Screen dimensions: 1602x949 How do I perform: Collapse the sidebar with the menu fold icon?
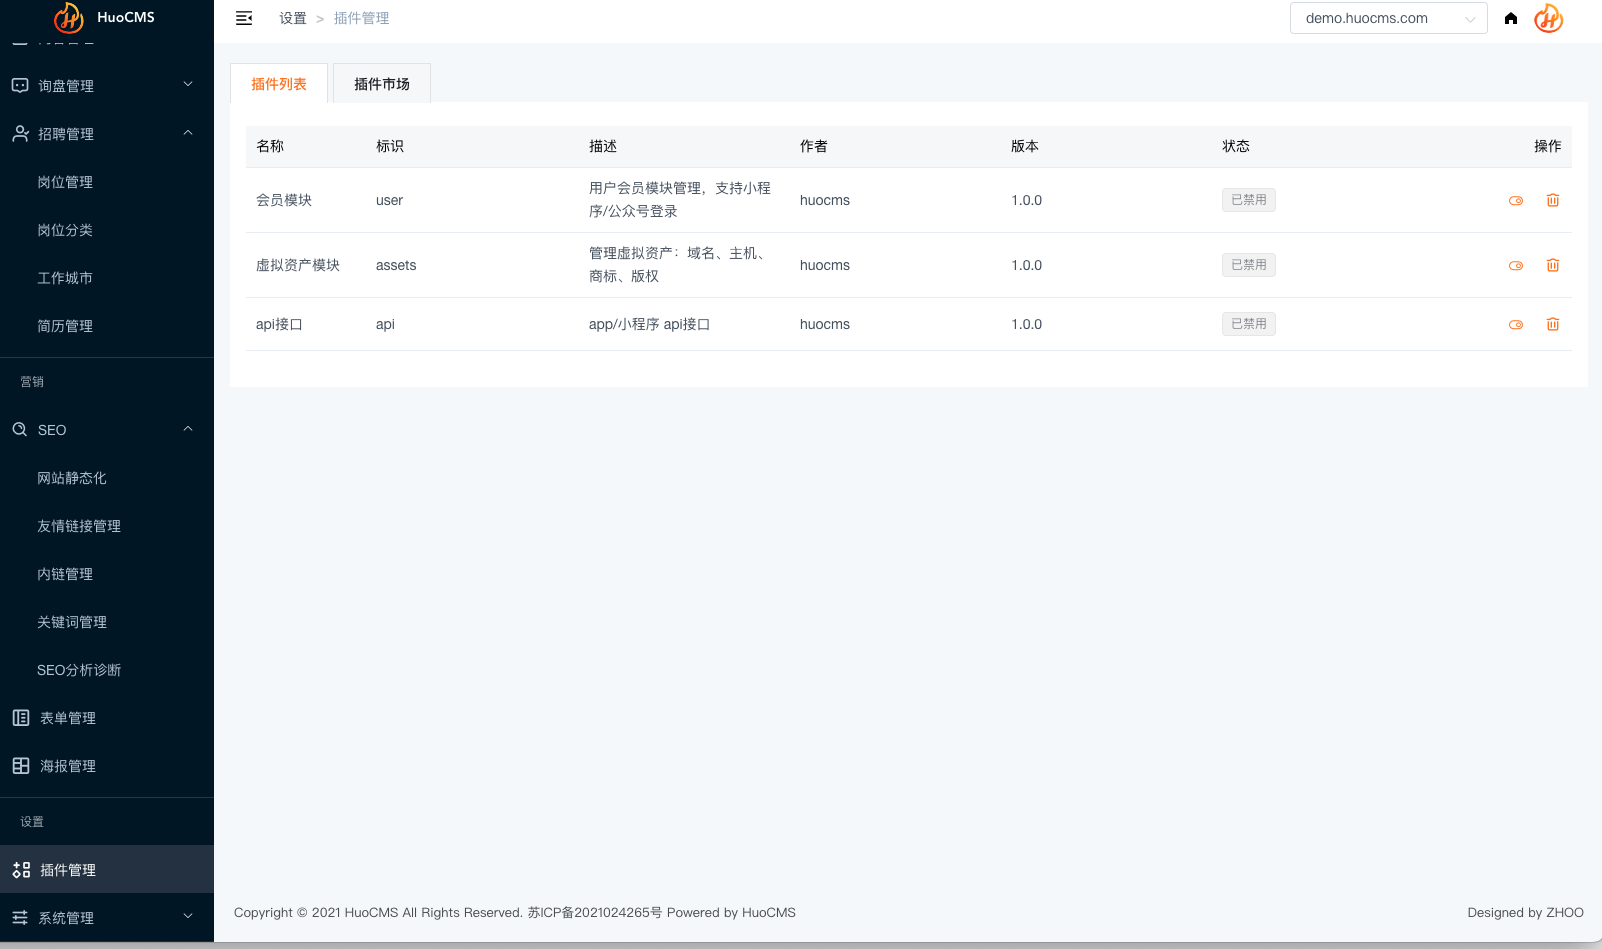pyautogui.click(x=244, y=18)
